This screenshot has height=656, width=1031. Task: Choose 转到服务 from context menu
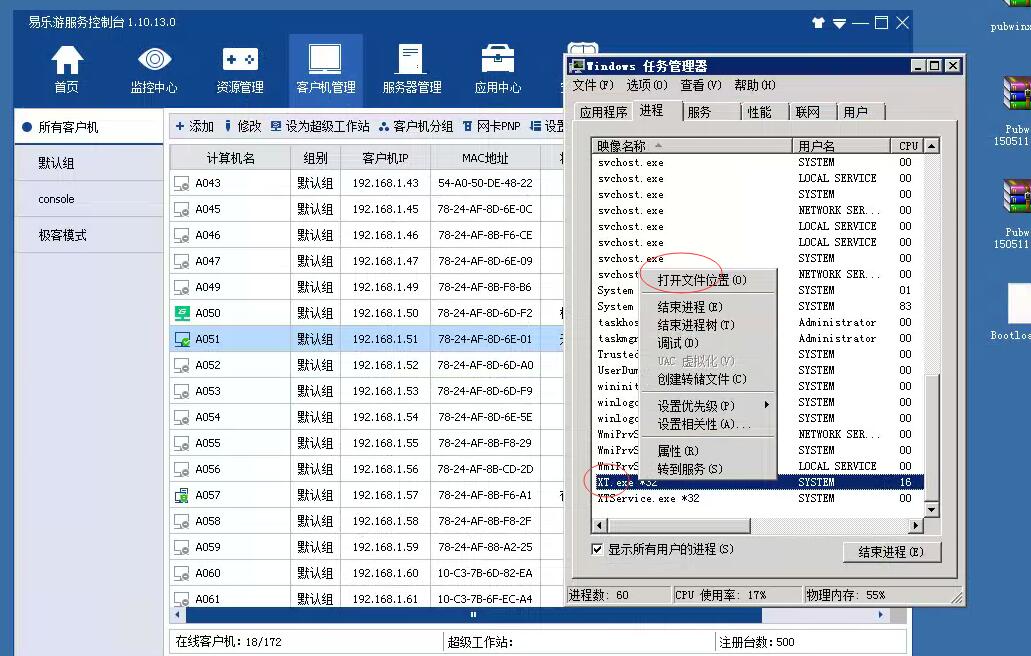(708, 469)
